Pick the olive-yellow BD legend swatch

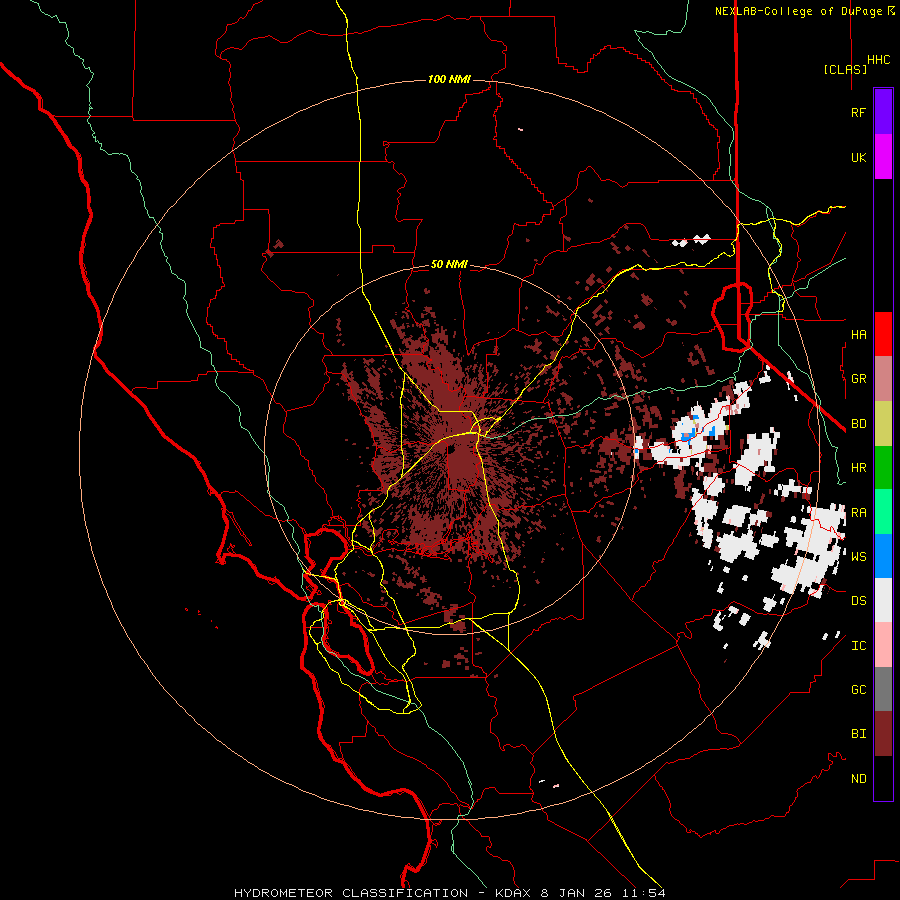tap(883, 424)
